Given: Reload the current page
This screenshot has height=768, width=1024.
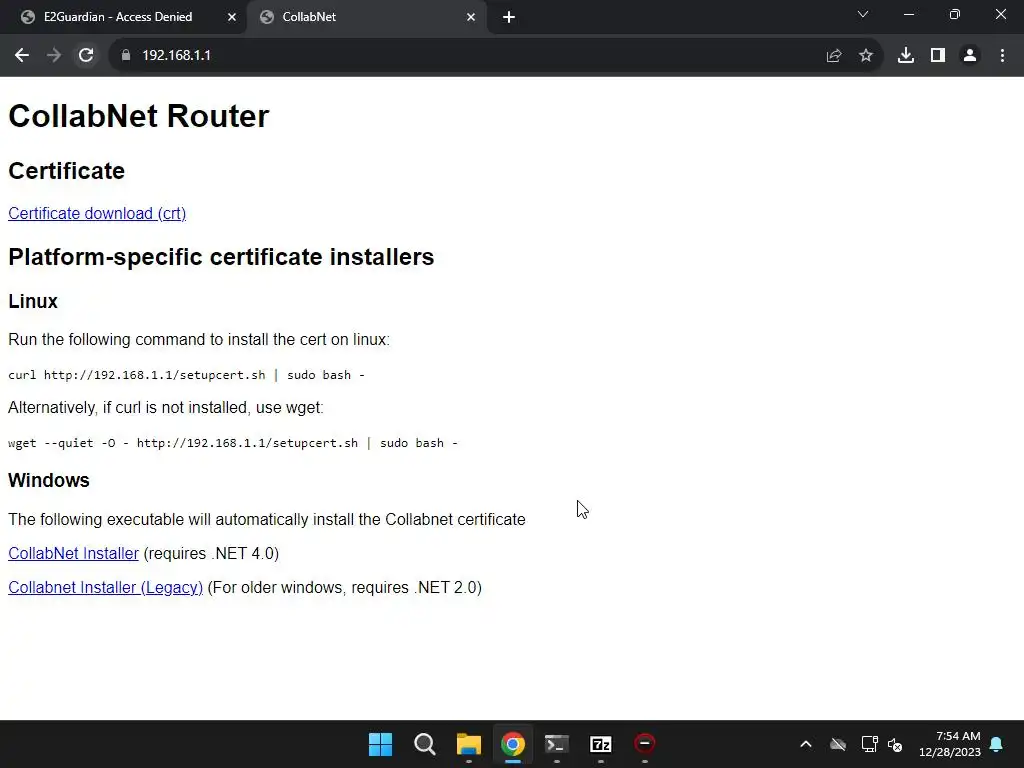Looking at the screenshot, I should click(x=86, y=56).
